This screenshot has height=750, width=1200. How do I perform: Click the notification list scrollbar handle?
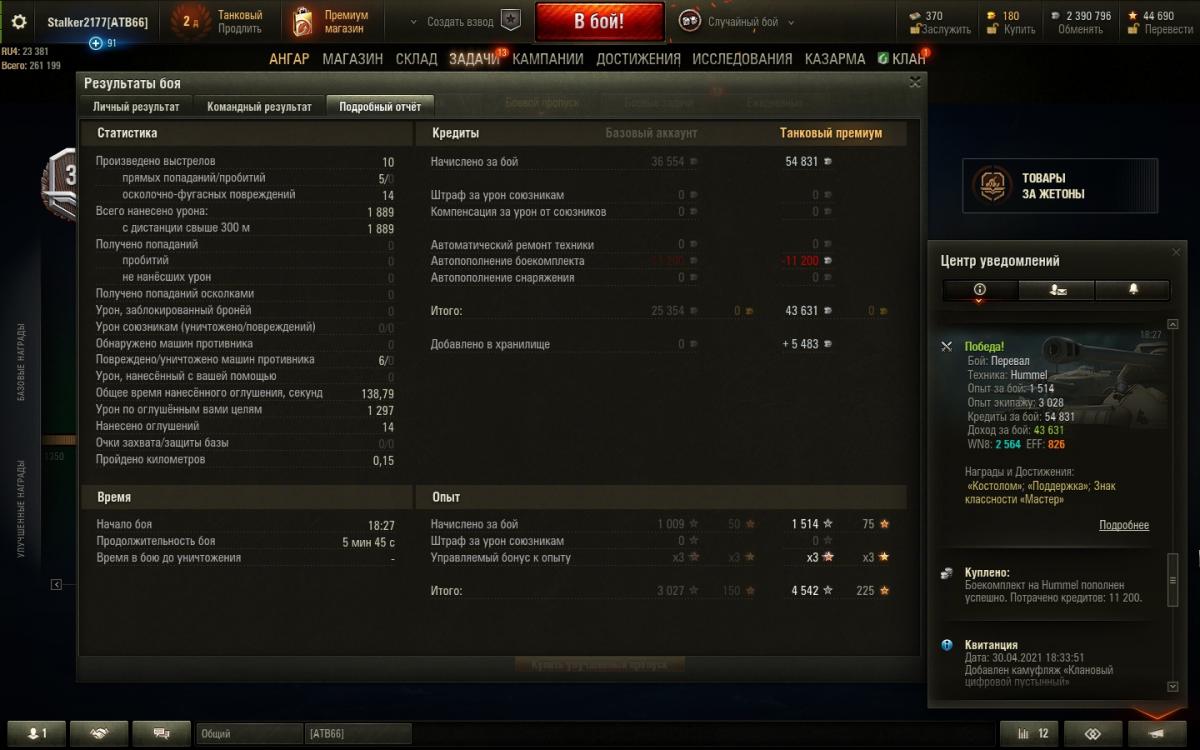point(1173,570)
